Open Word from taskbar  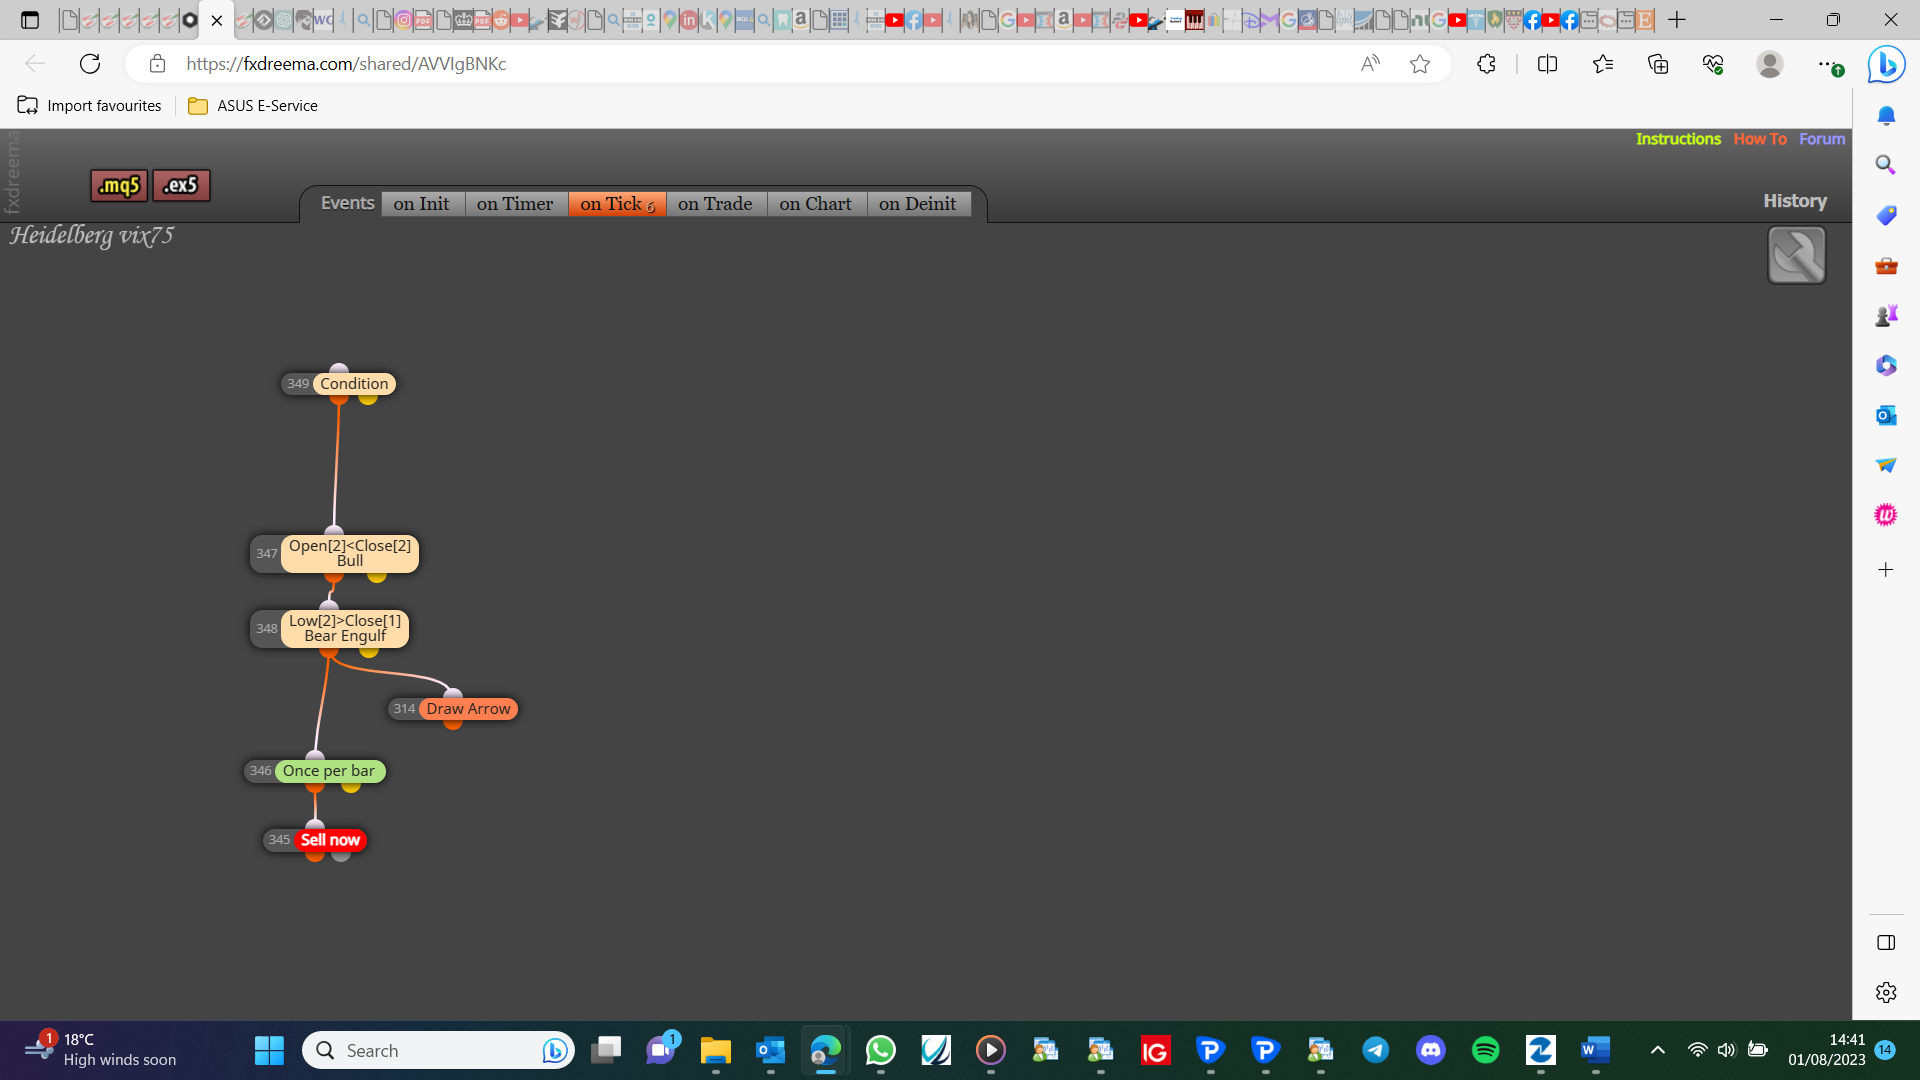pyautogui.click(x=1596, y=1050)
